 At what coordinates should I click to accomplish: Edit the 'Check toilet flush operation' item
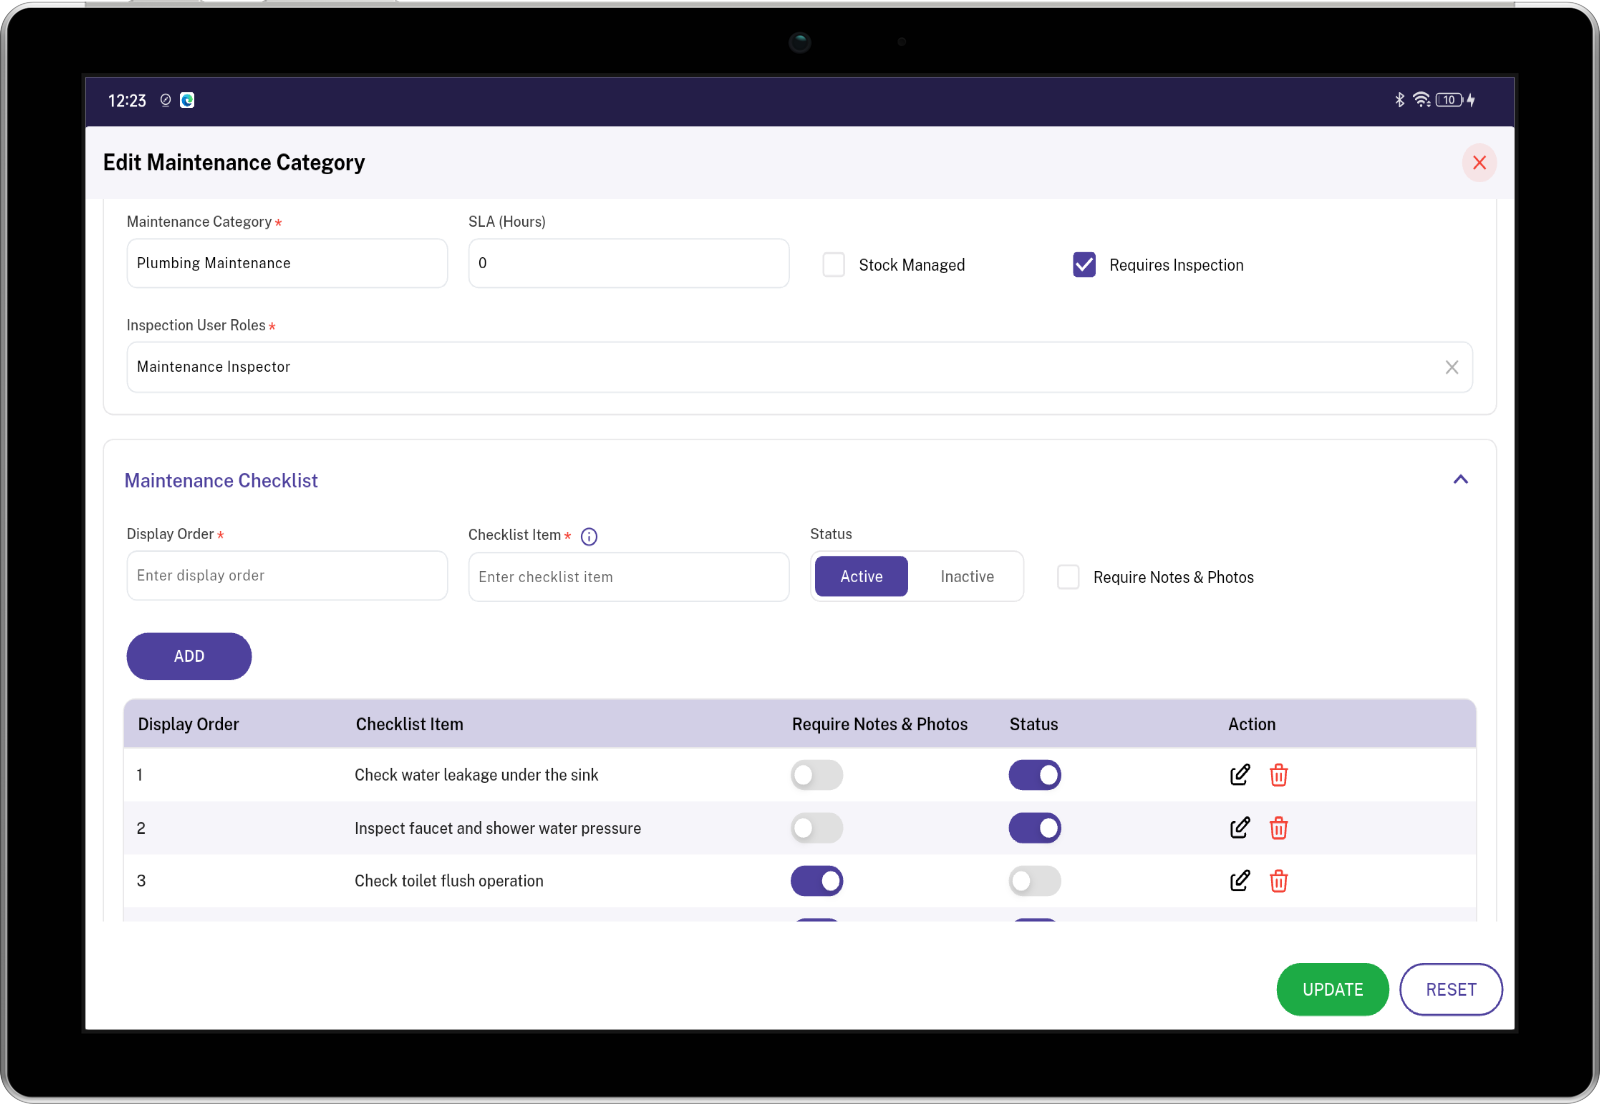(x=1240, y=881)
